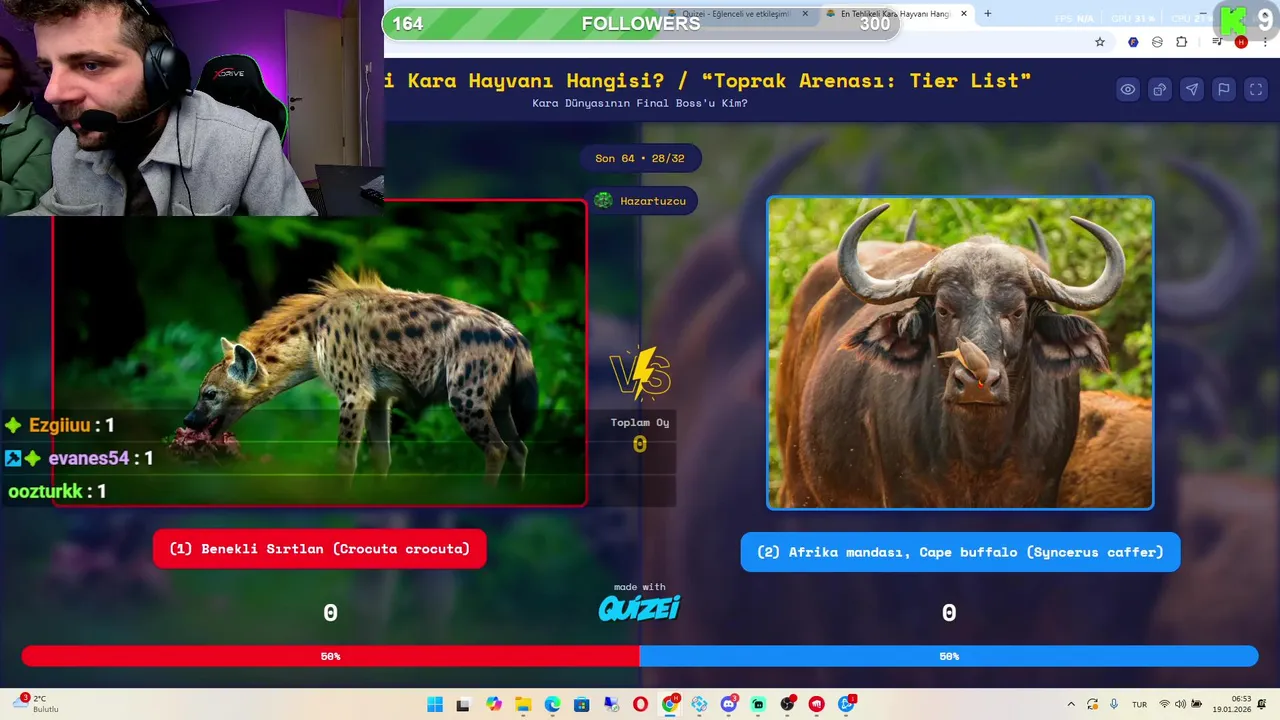The width and height of the screenshot is (1280, 720).
Task: Click the microphone tray icon
Action: click(x=1114, y=705)
